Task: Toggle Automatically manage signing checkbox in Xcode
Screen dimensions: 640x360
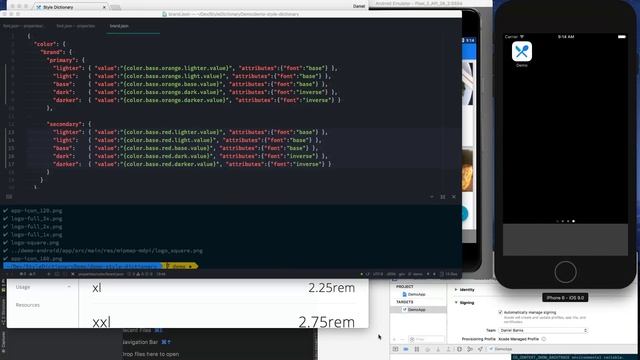Action: 500,312
